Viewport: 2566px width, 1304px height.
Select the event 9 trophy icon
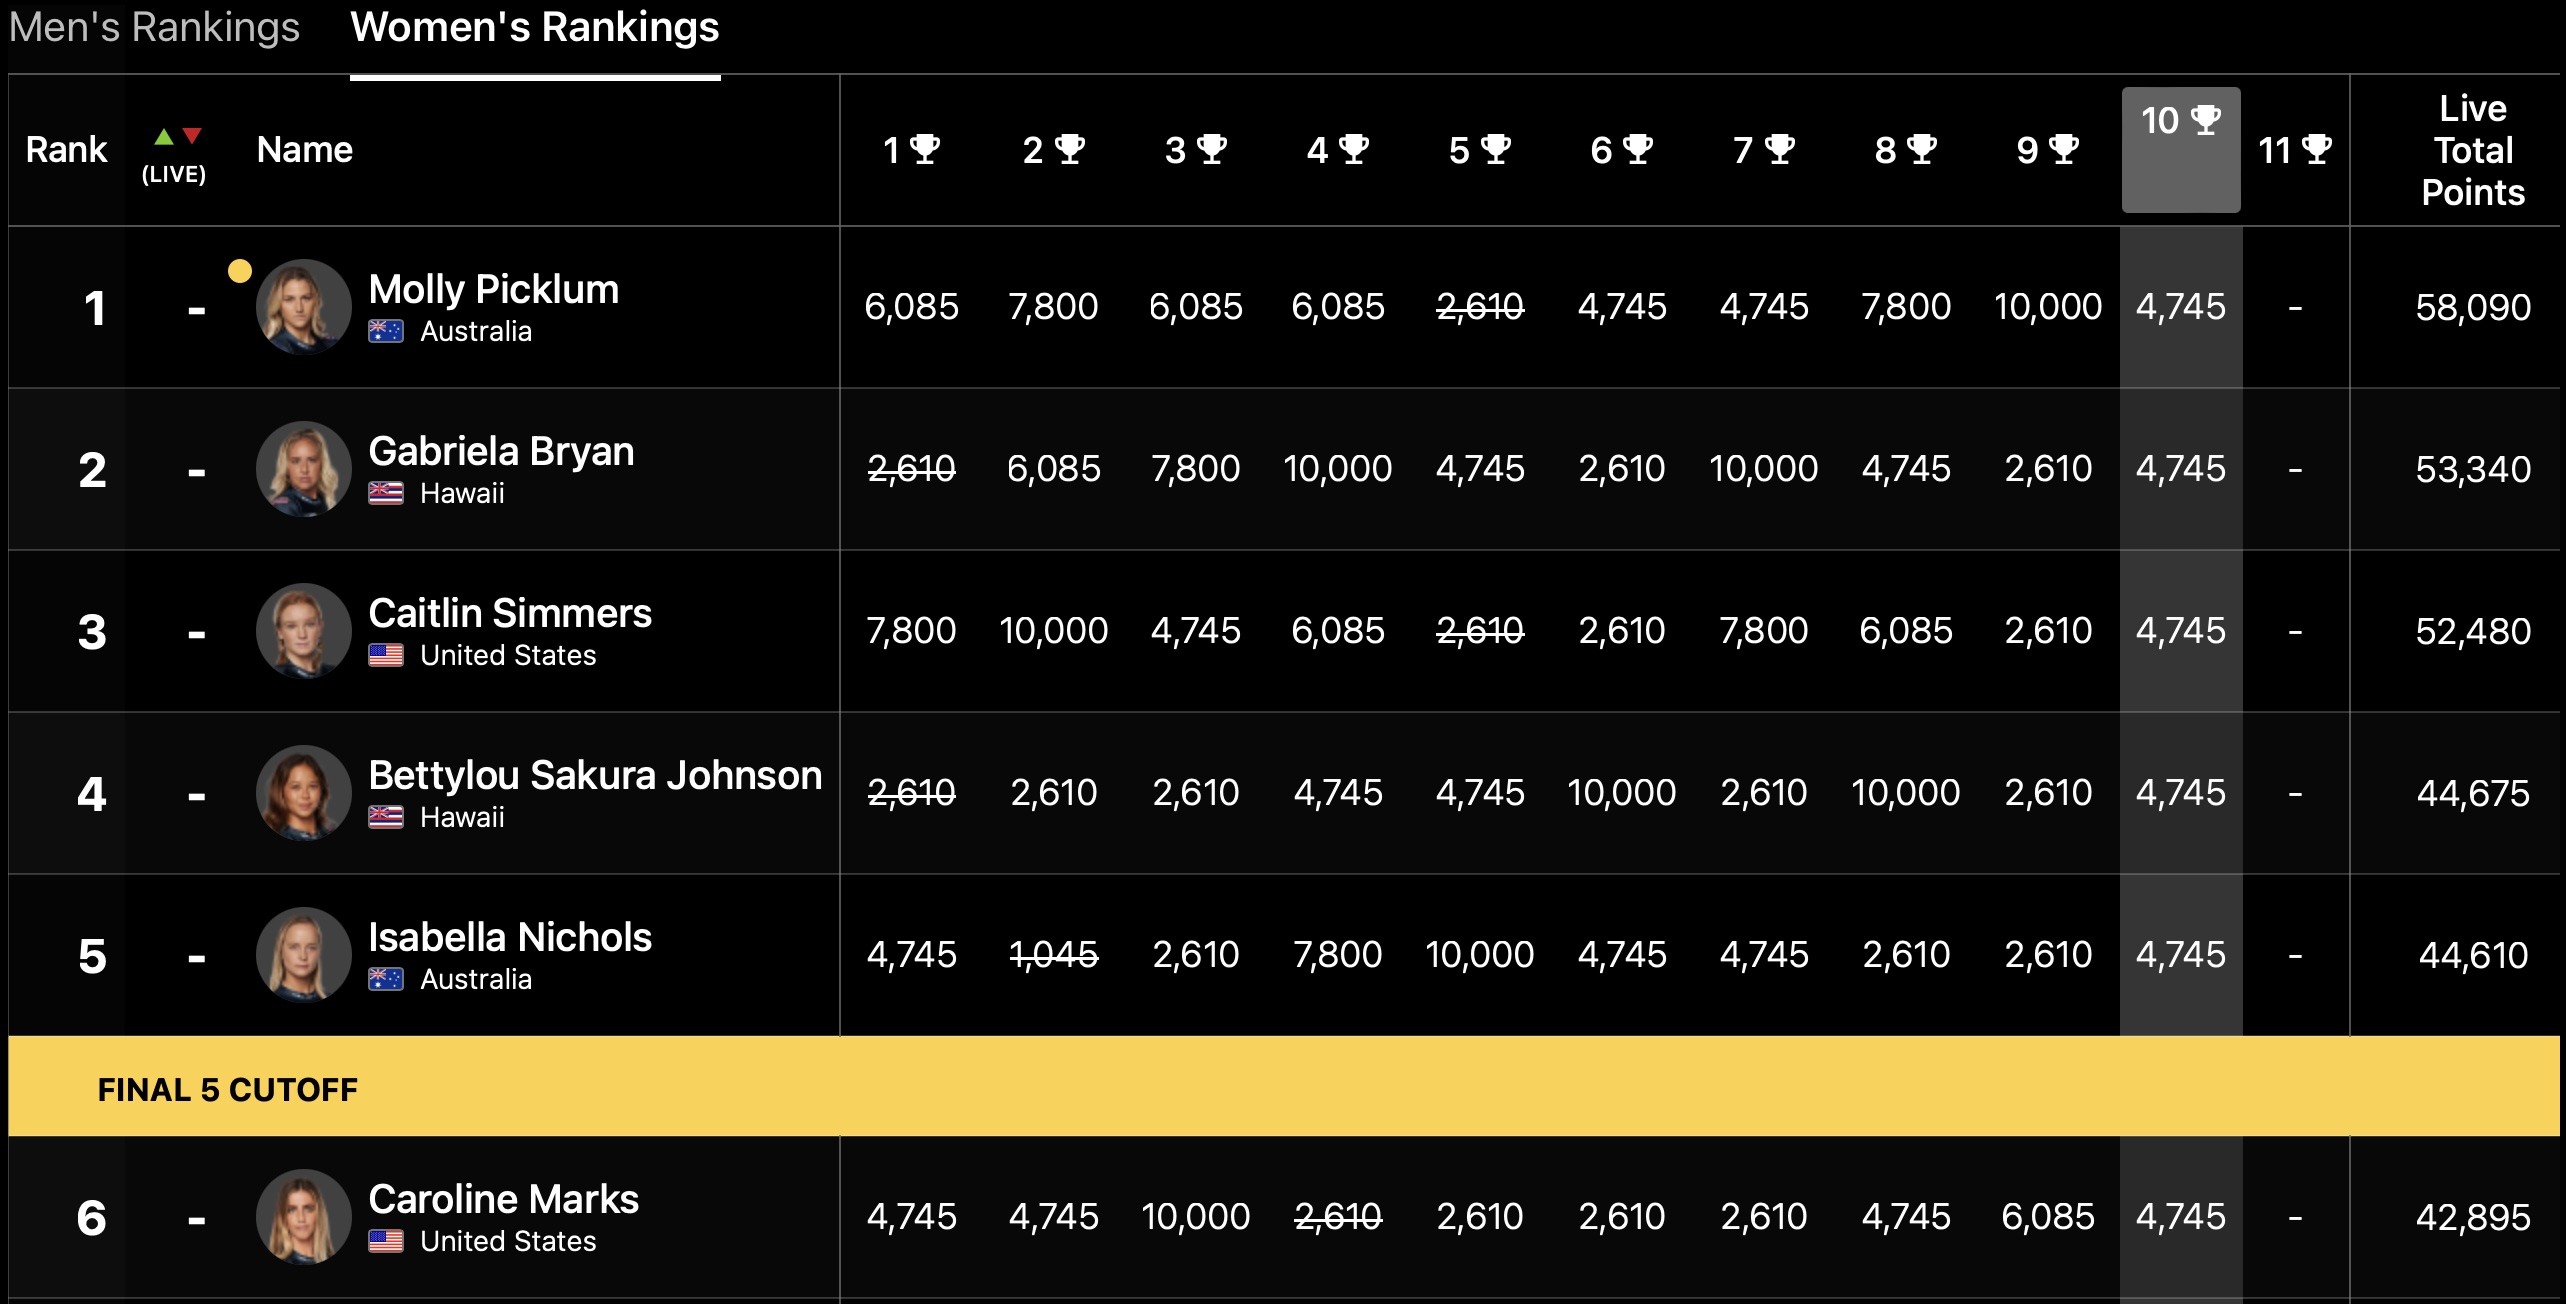pos(2063,149)
